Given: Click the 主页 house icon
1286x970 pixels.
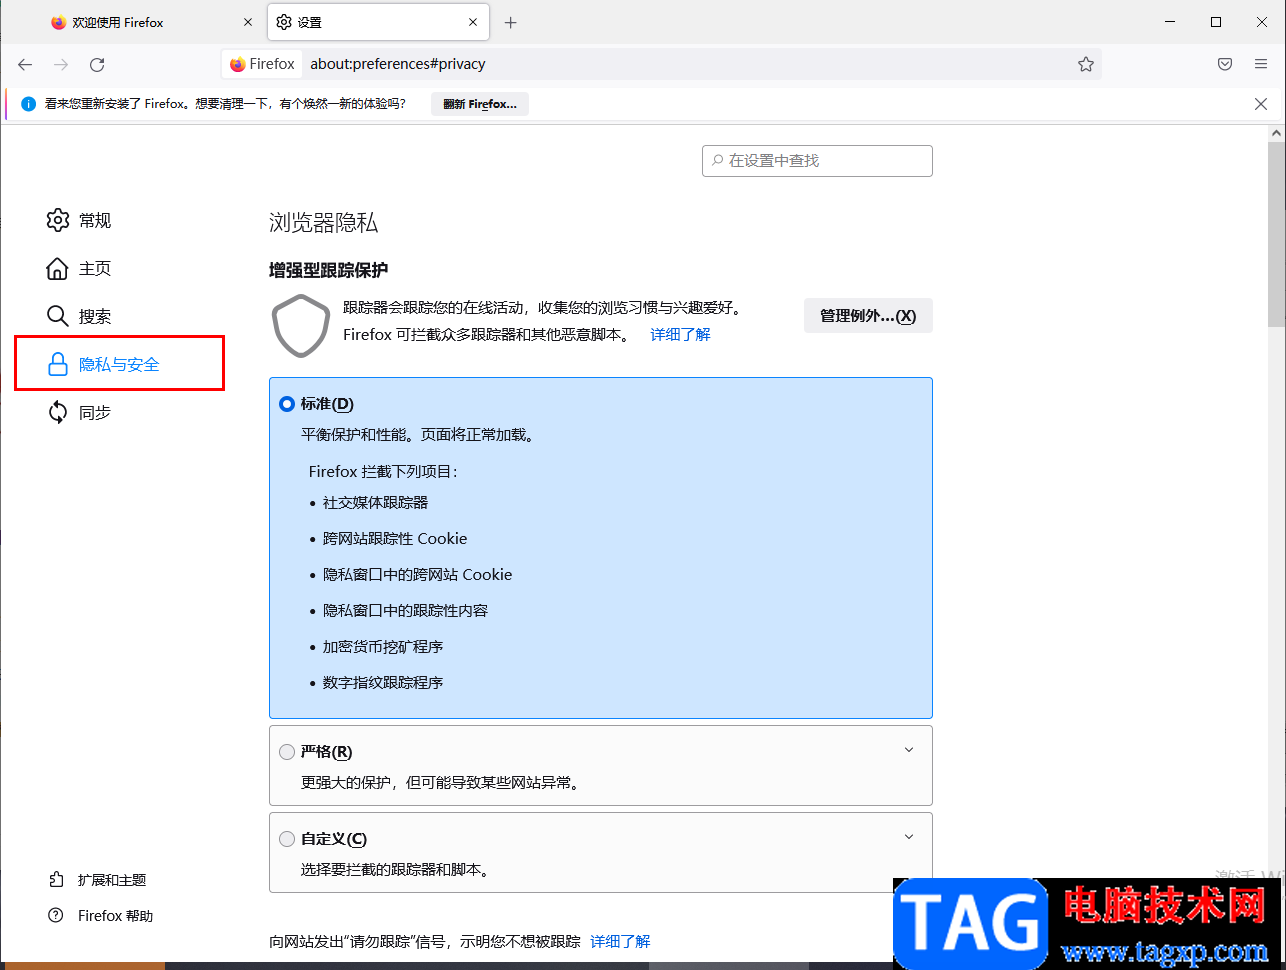Looking at the screenshot, I should tap(58, 268).
